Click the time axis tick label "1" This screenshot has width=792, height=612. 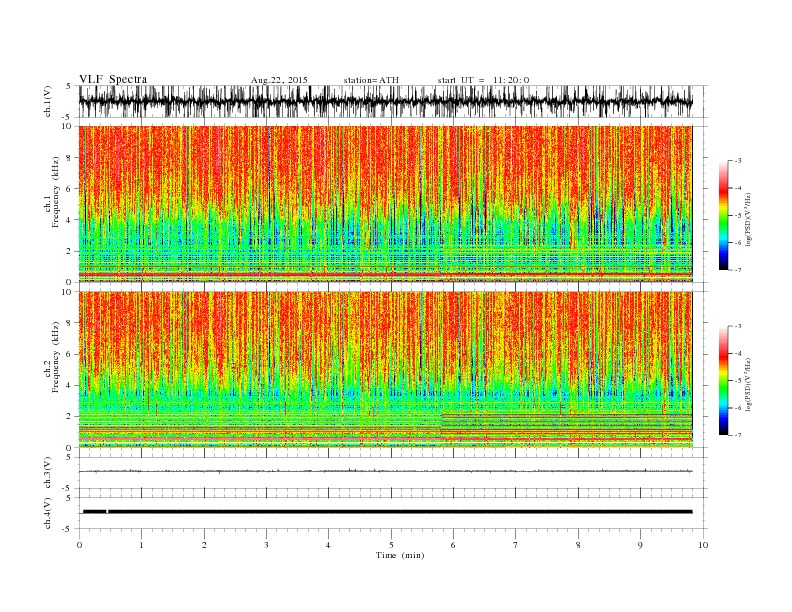[x=141, y=545]
